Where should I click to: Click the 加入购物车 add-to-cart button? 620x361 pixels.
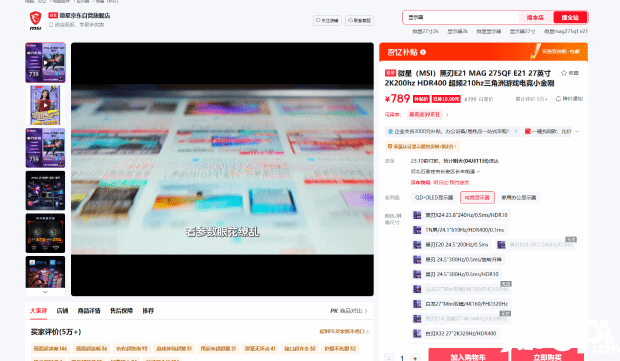(467, 356)
